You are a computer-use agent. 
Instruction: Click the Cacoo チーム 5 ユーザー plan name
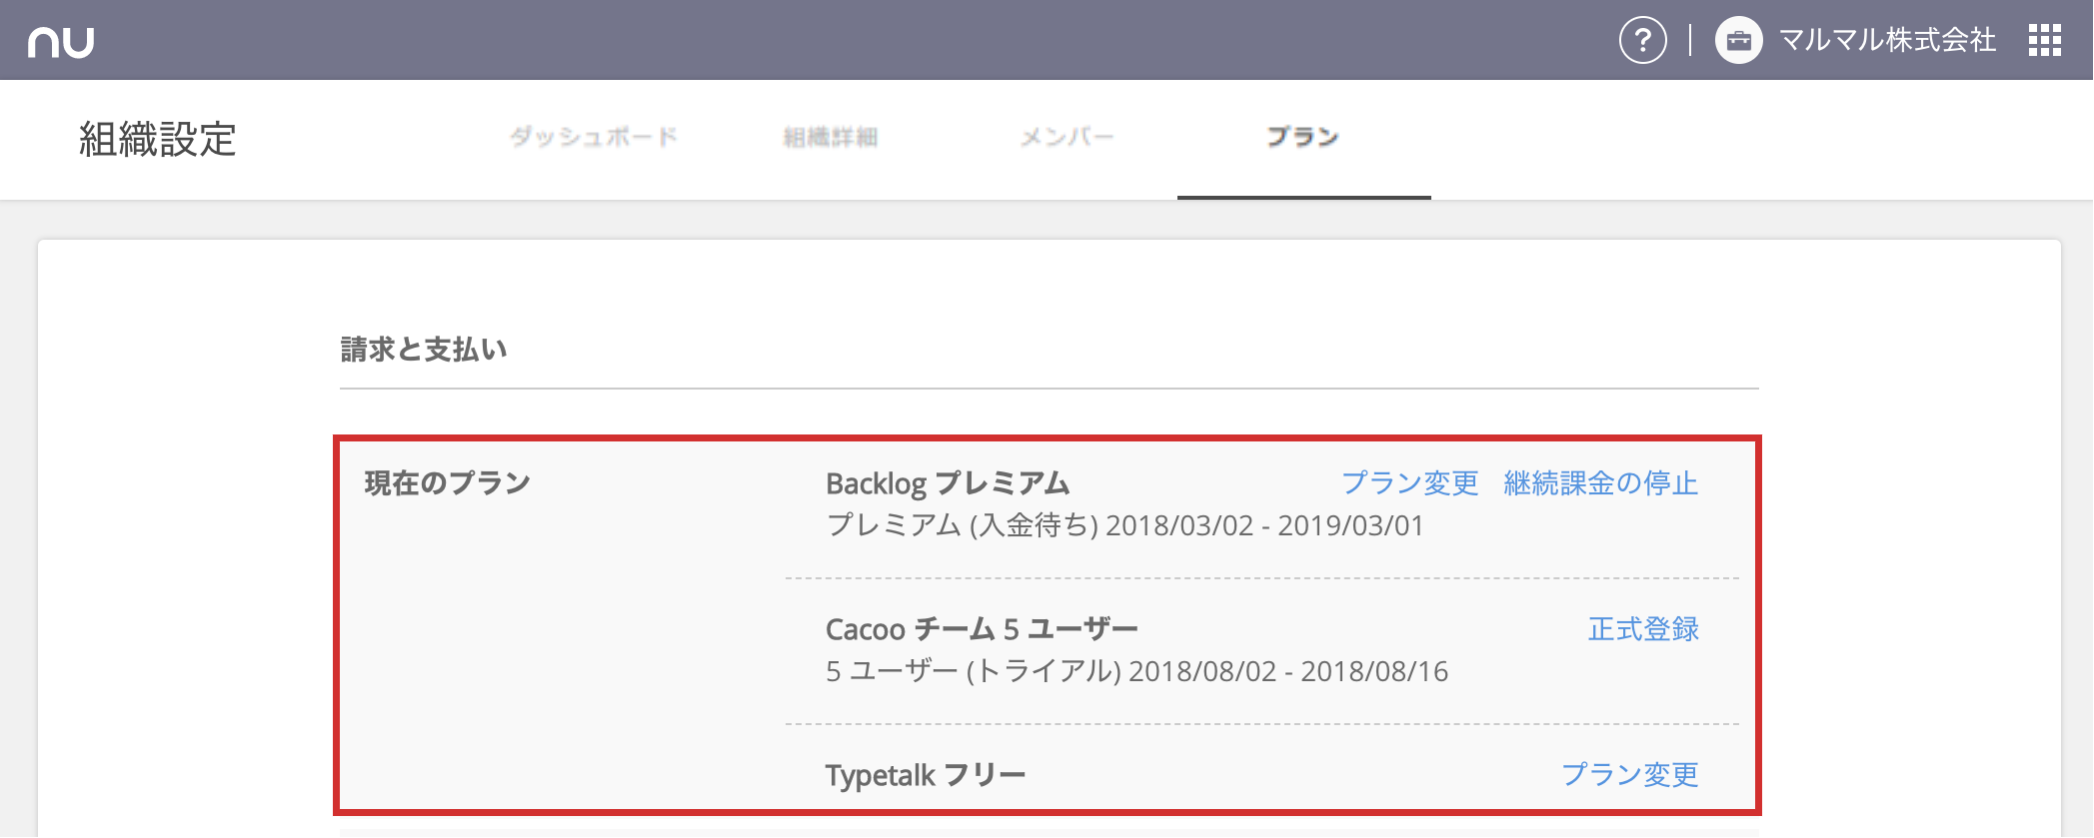[982, 629]
